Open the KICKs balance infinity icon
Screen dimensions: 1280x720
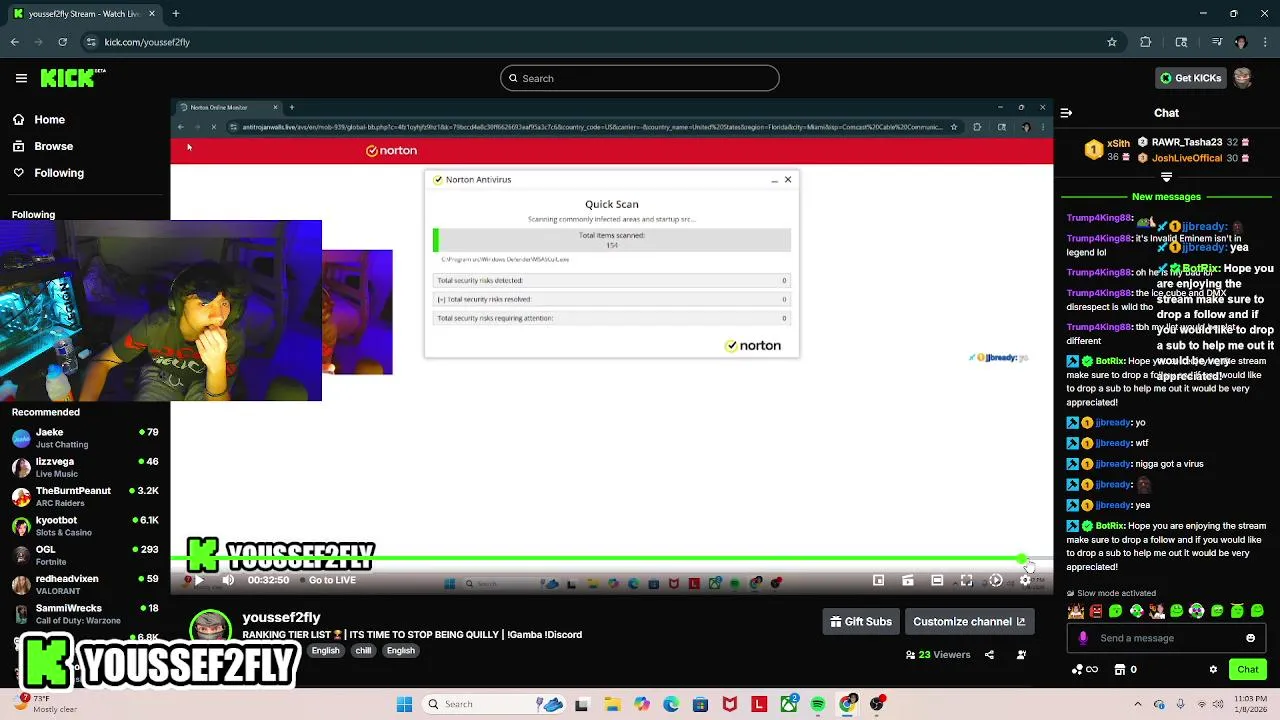pyautogui.click(x=1085, y=670)
